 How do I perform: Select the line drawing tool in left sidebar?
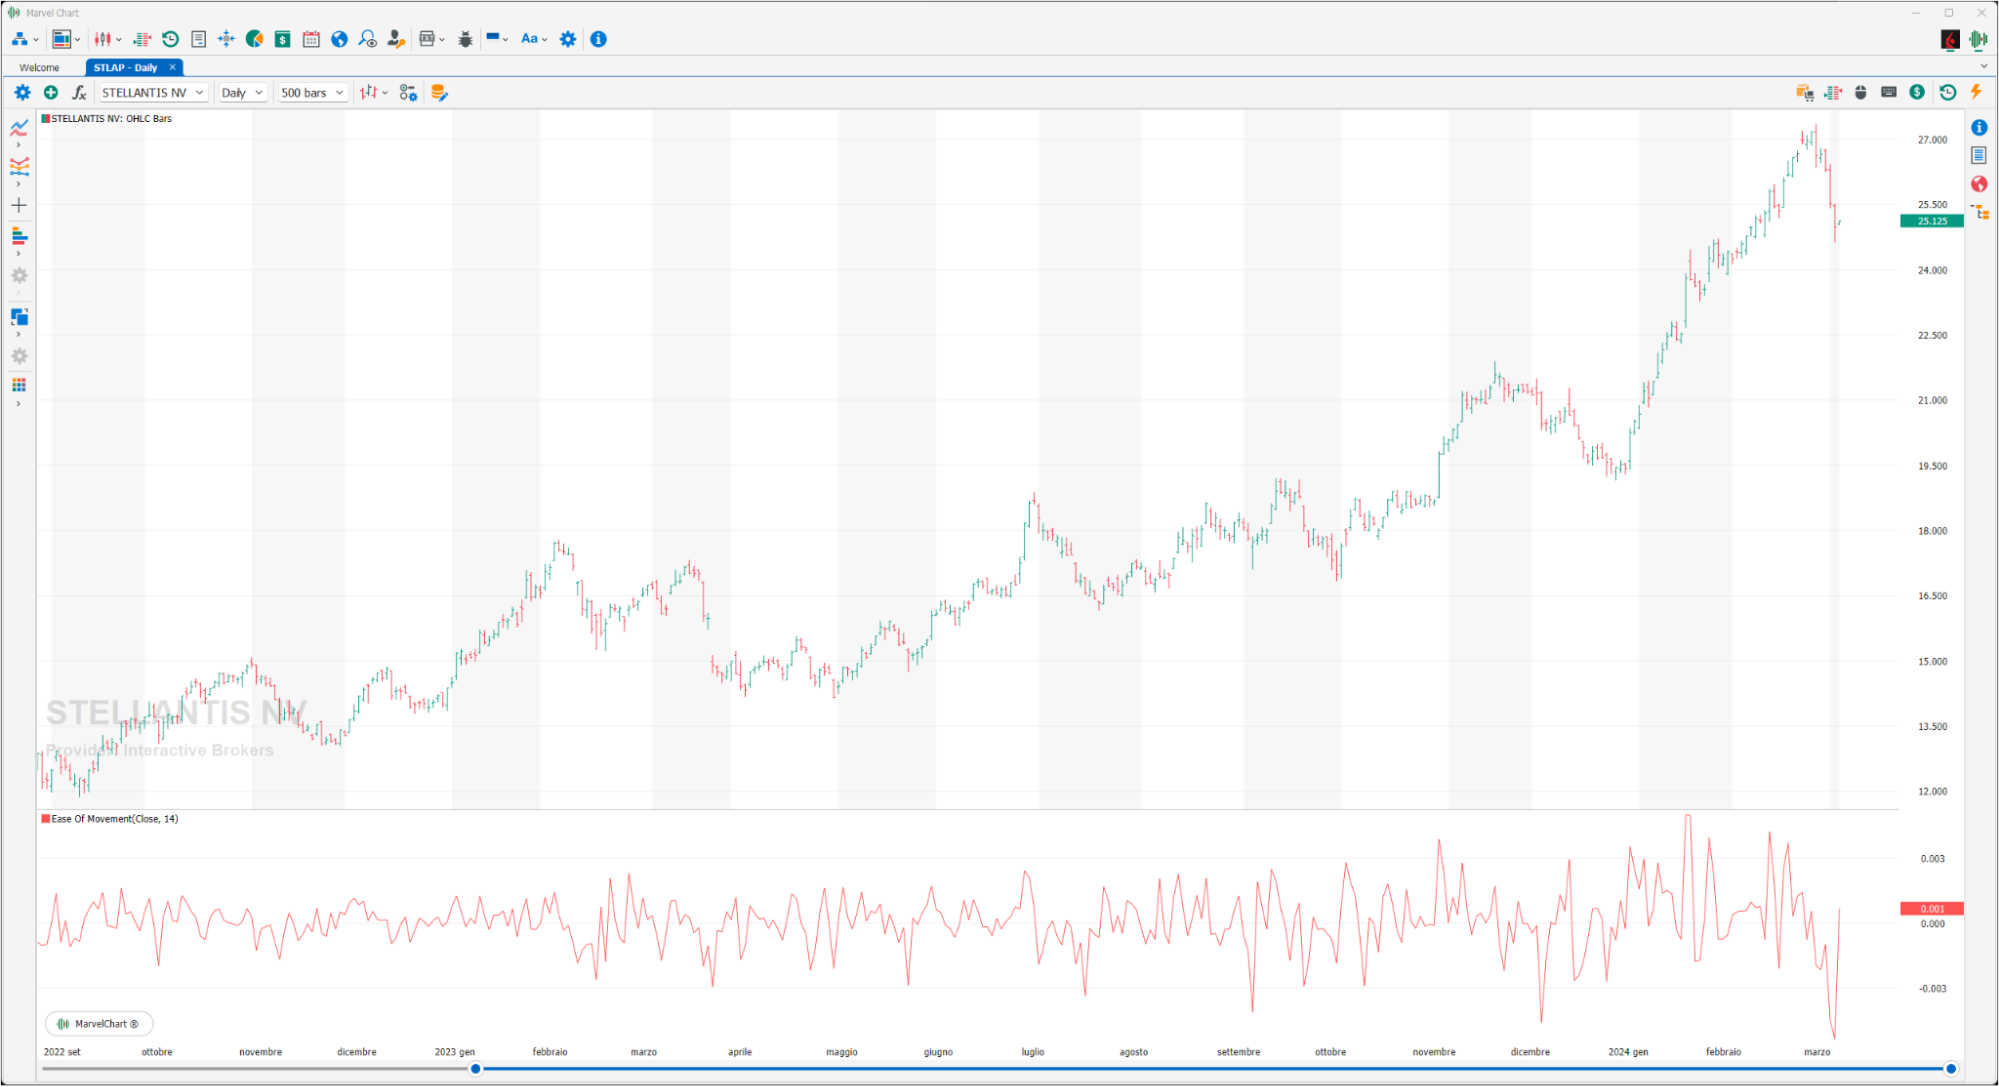click(19, 127)
